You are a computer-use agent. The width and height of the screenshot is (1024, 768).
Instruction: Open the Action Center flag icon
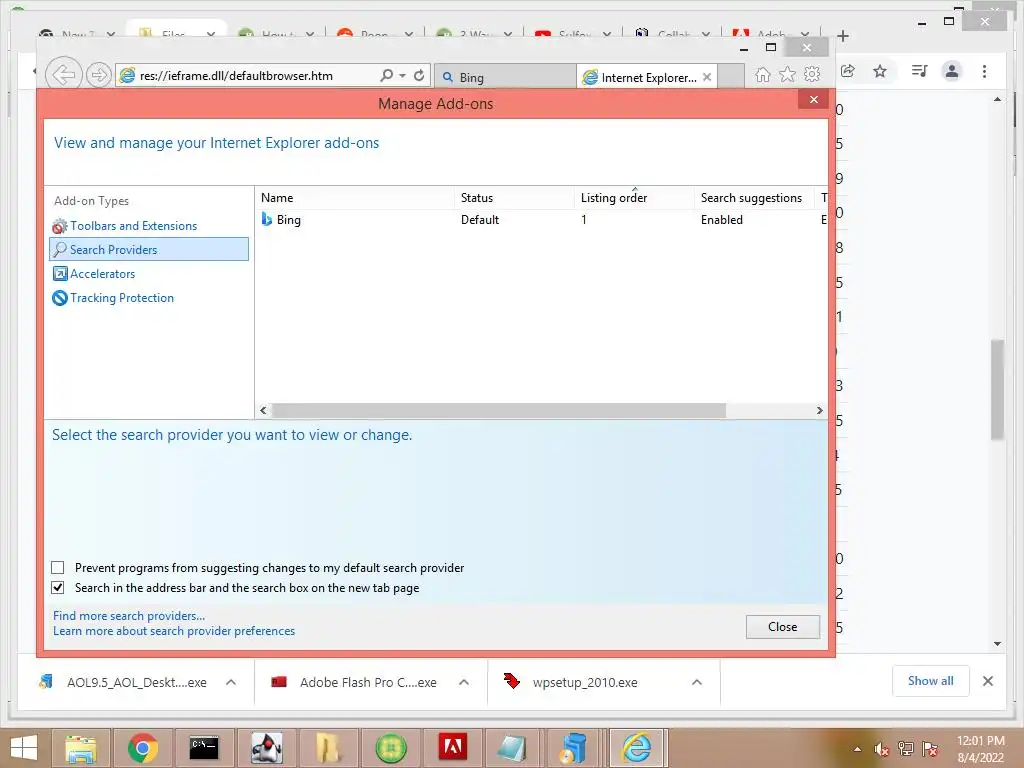(x=930, y=749)
